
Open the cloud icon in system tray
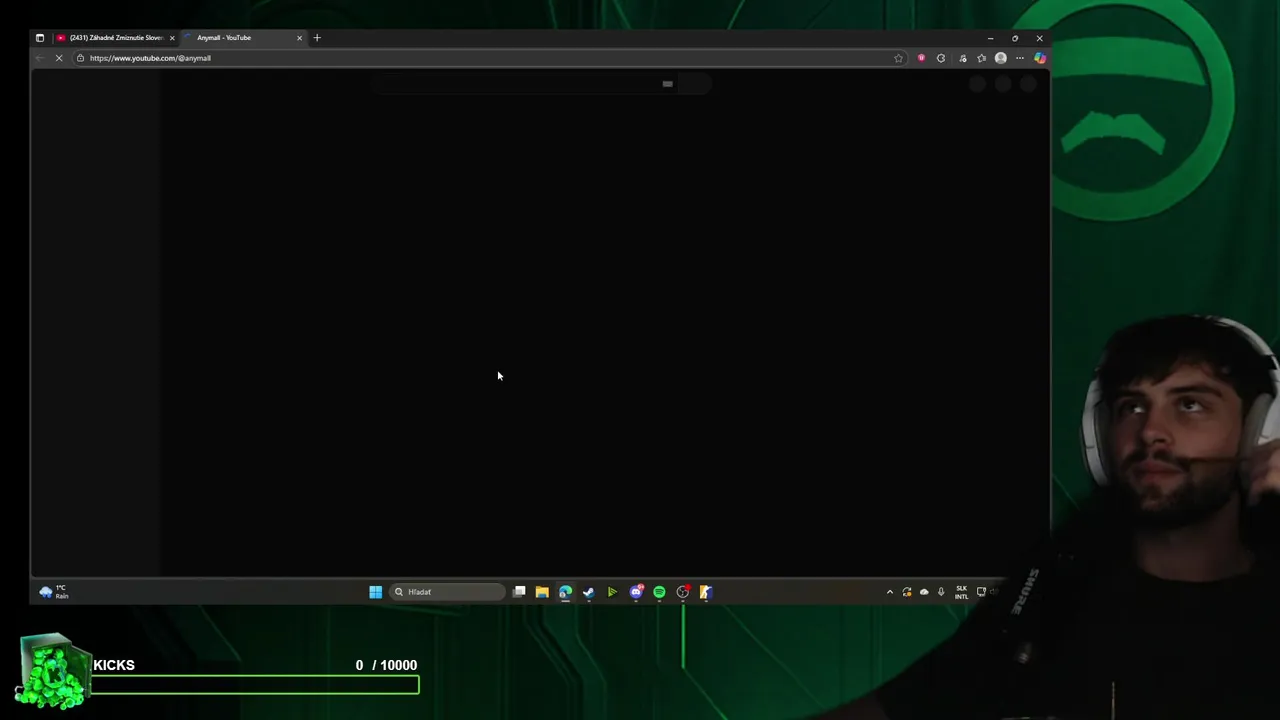[x=924, y=592]
